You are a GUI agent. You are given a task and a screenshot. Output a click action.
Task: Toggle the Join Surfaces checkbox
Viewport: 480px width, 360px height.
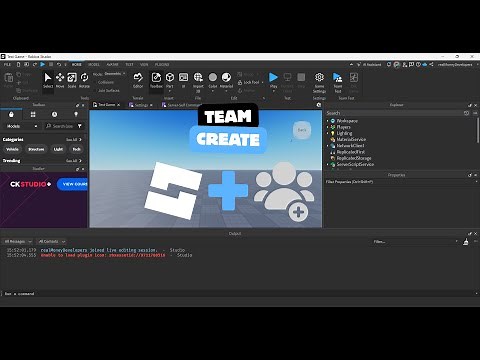(106, 90)
